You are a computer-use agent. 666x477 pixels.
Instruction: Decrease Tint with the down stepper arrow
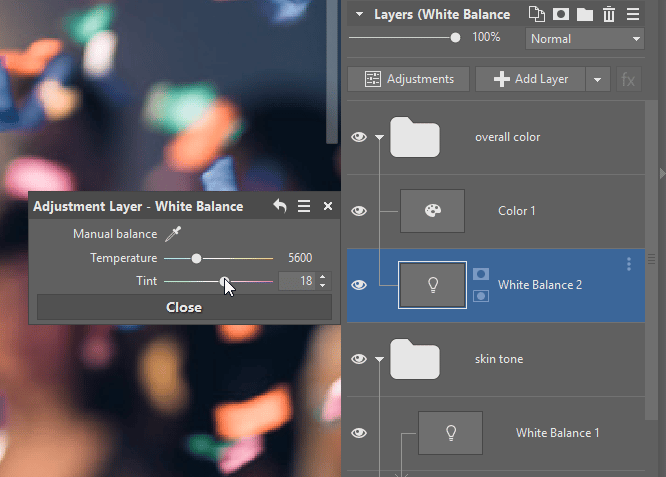[323, 285]
